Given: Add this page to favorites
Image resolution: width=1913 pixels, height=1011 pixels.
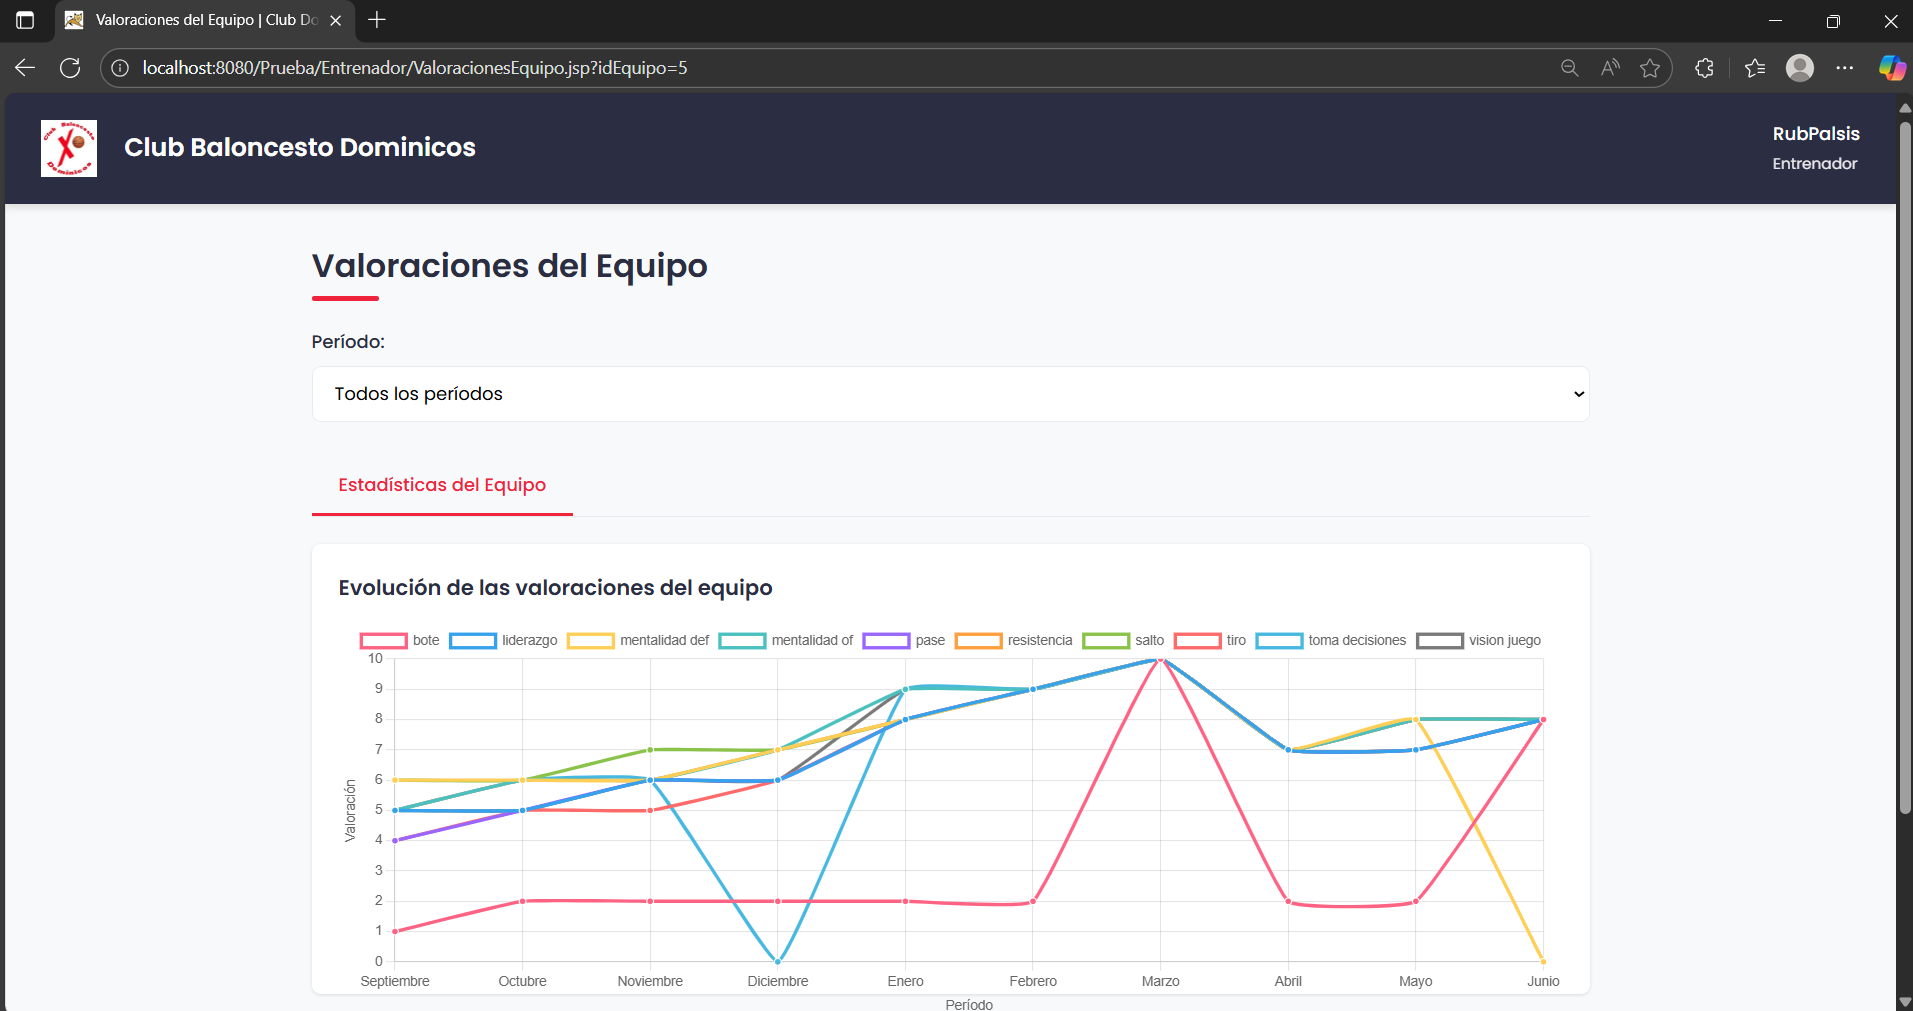Looking at the screenshot, I should (x=1650, y=68).
